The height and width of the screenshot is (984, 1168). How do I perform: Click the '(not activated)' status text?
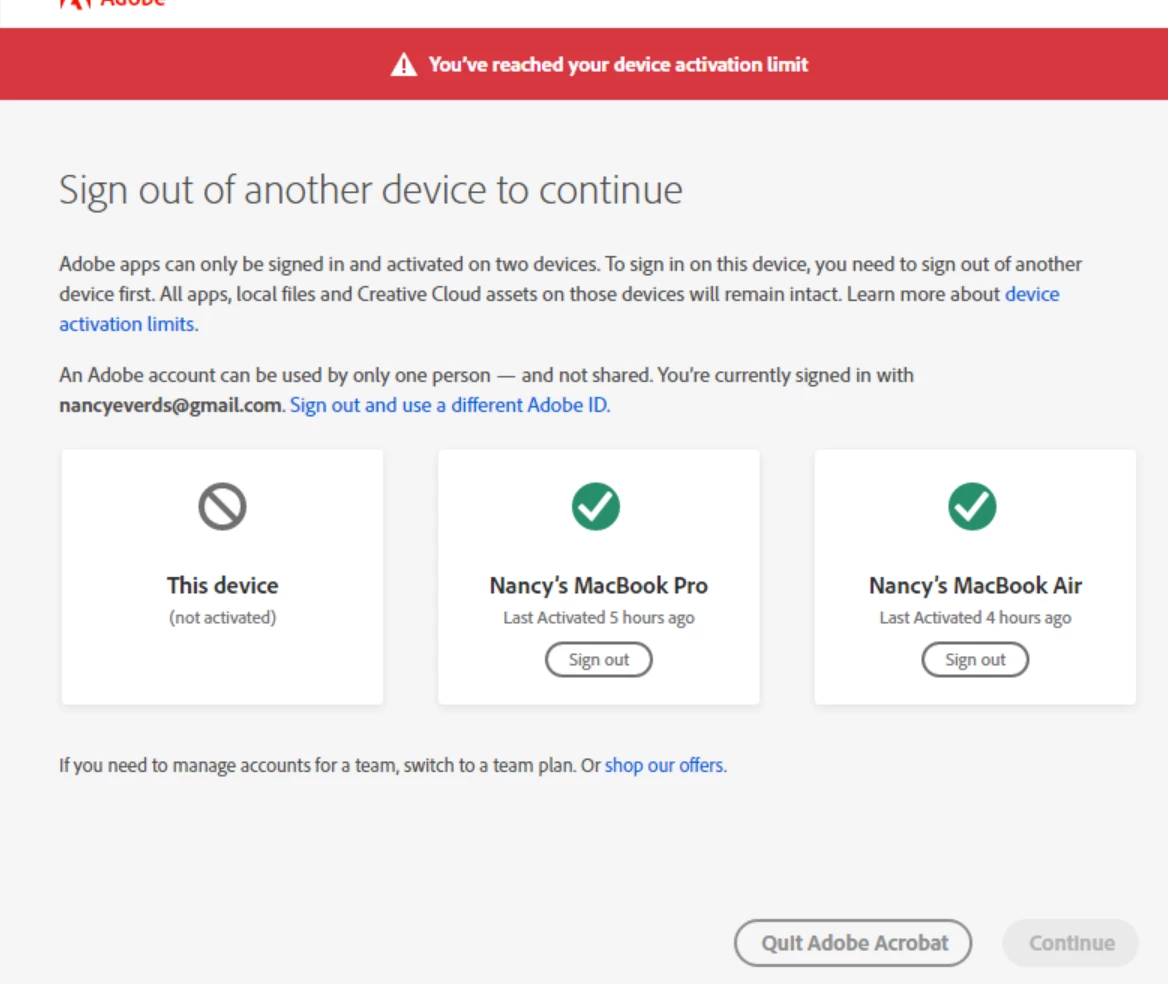coord(223,618)
